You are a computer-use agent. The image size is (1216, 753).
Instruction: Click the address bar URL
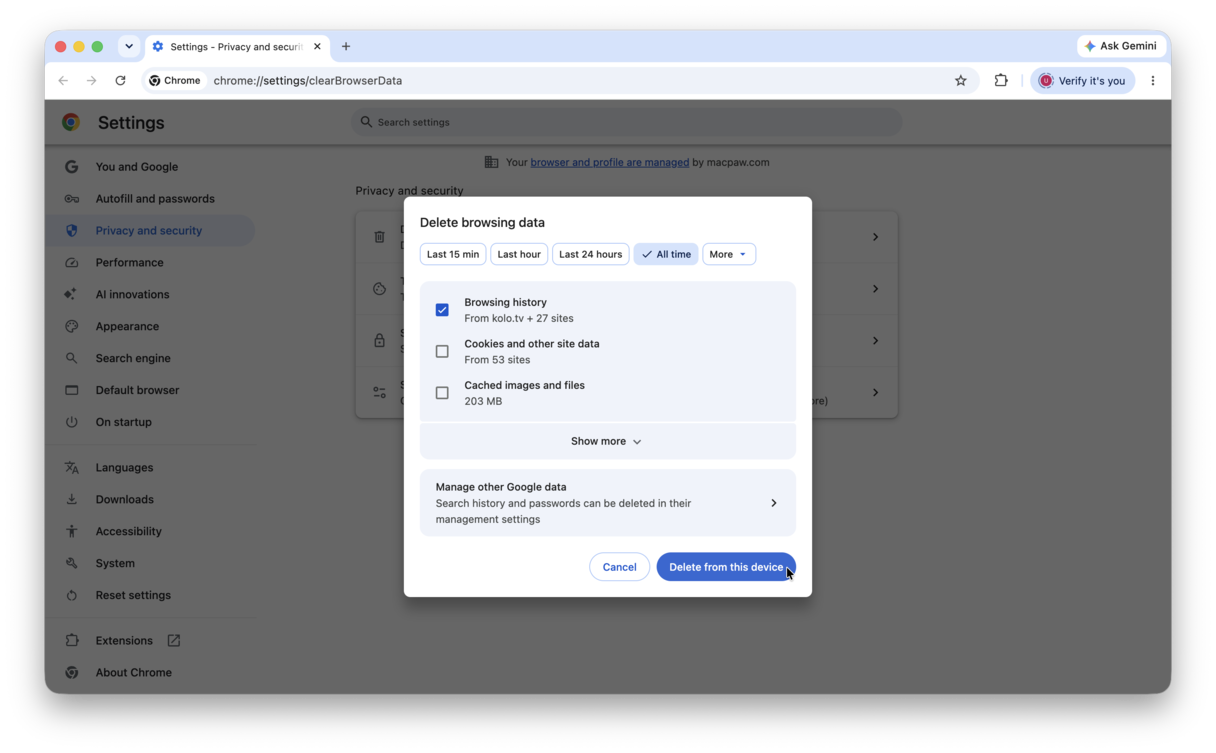coord(308,81)
